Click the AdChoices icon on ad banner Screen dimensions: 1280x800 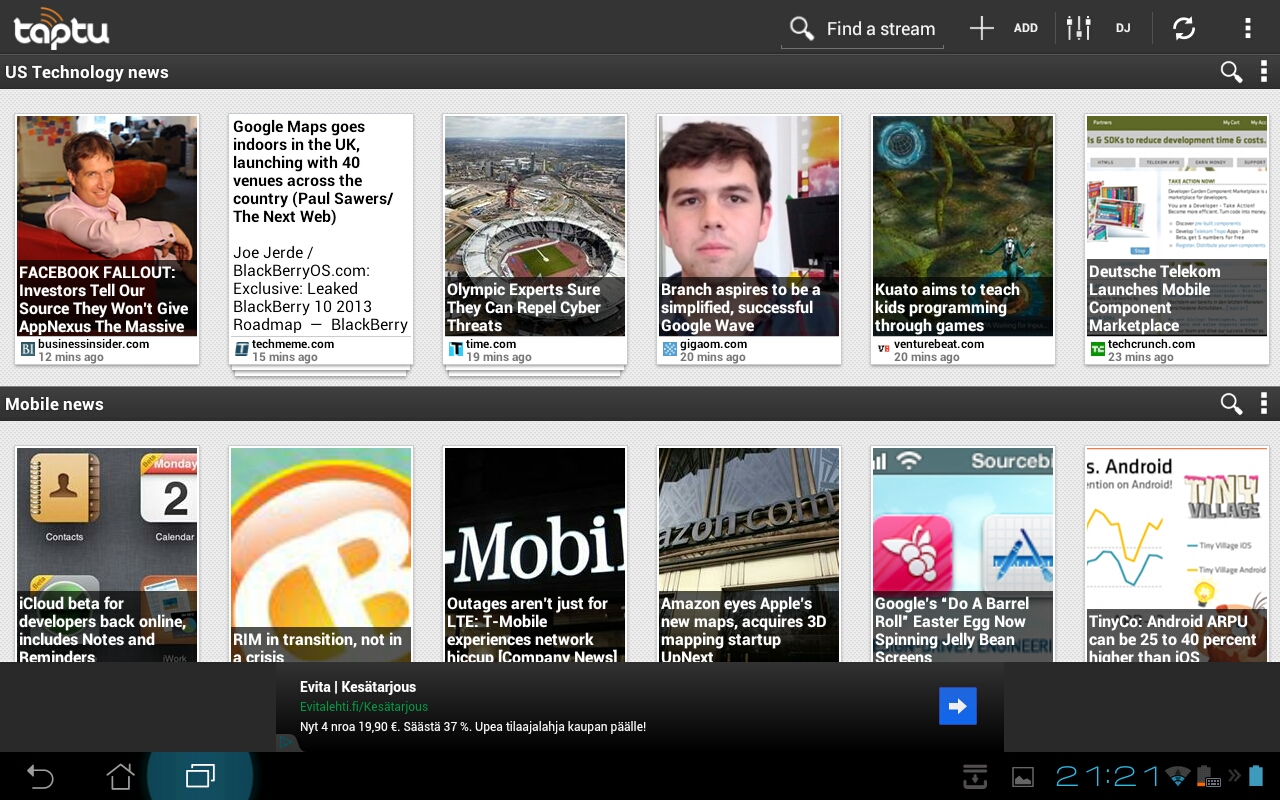[286, 743]
